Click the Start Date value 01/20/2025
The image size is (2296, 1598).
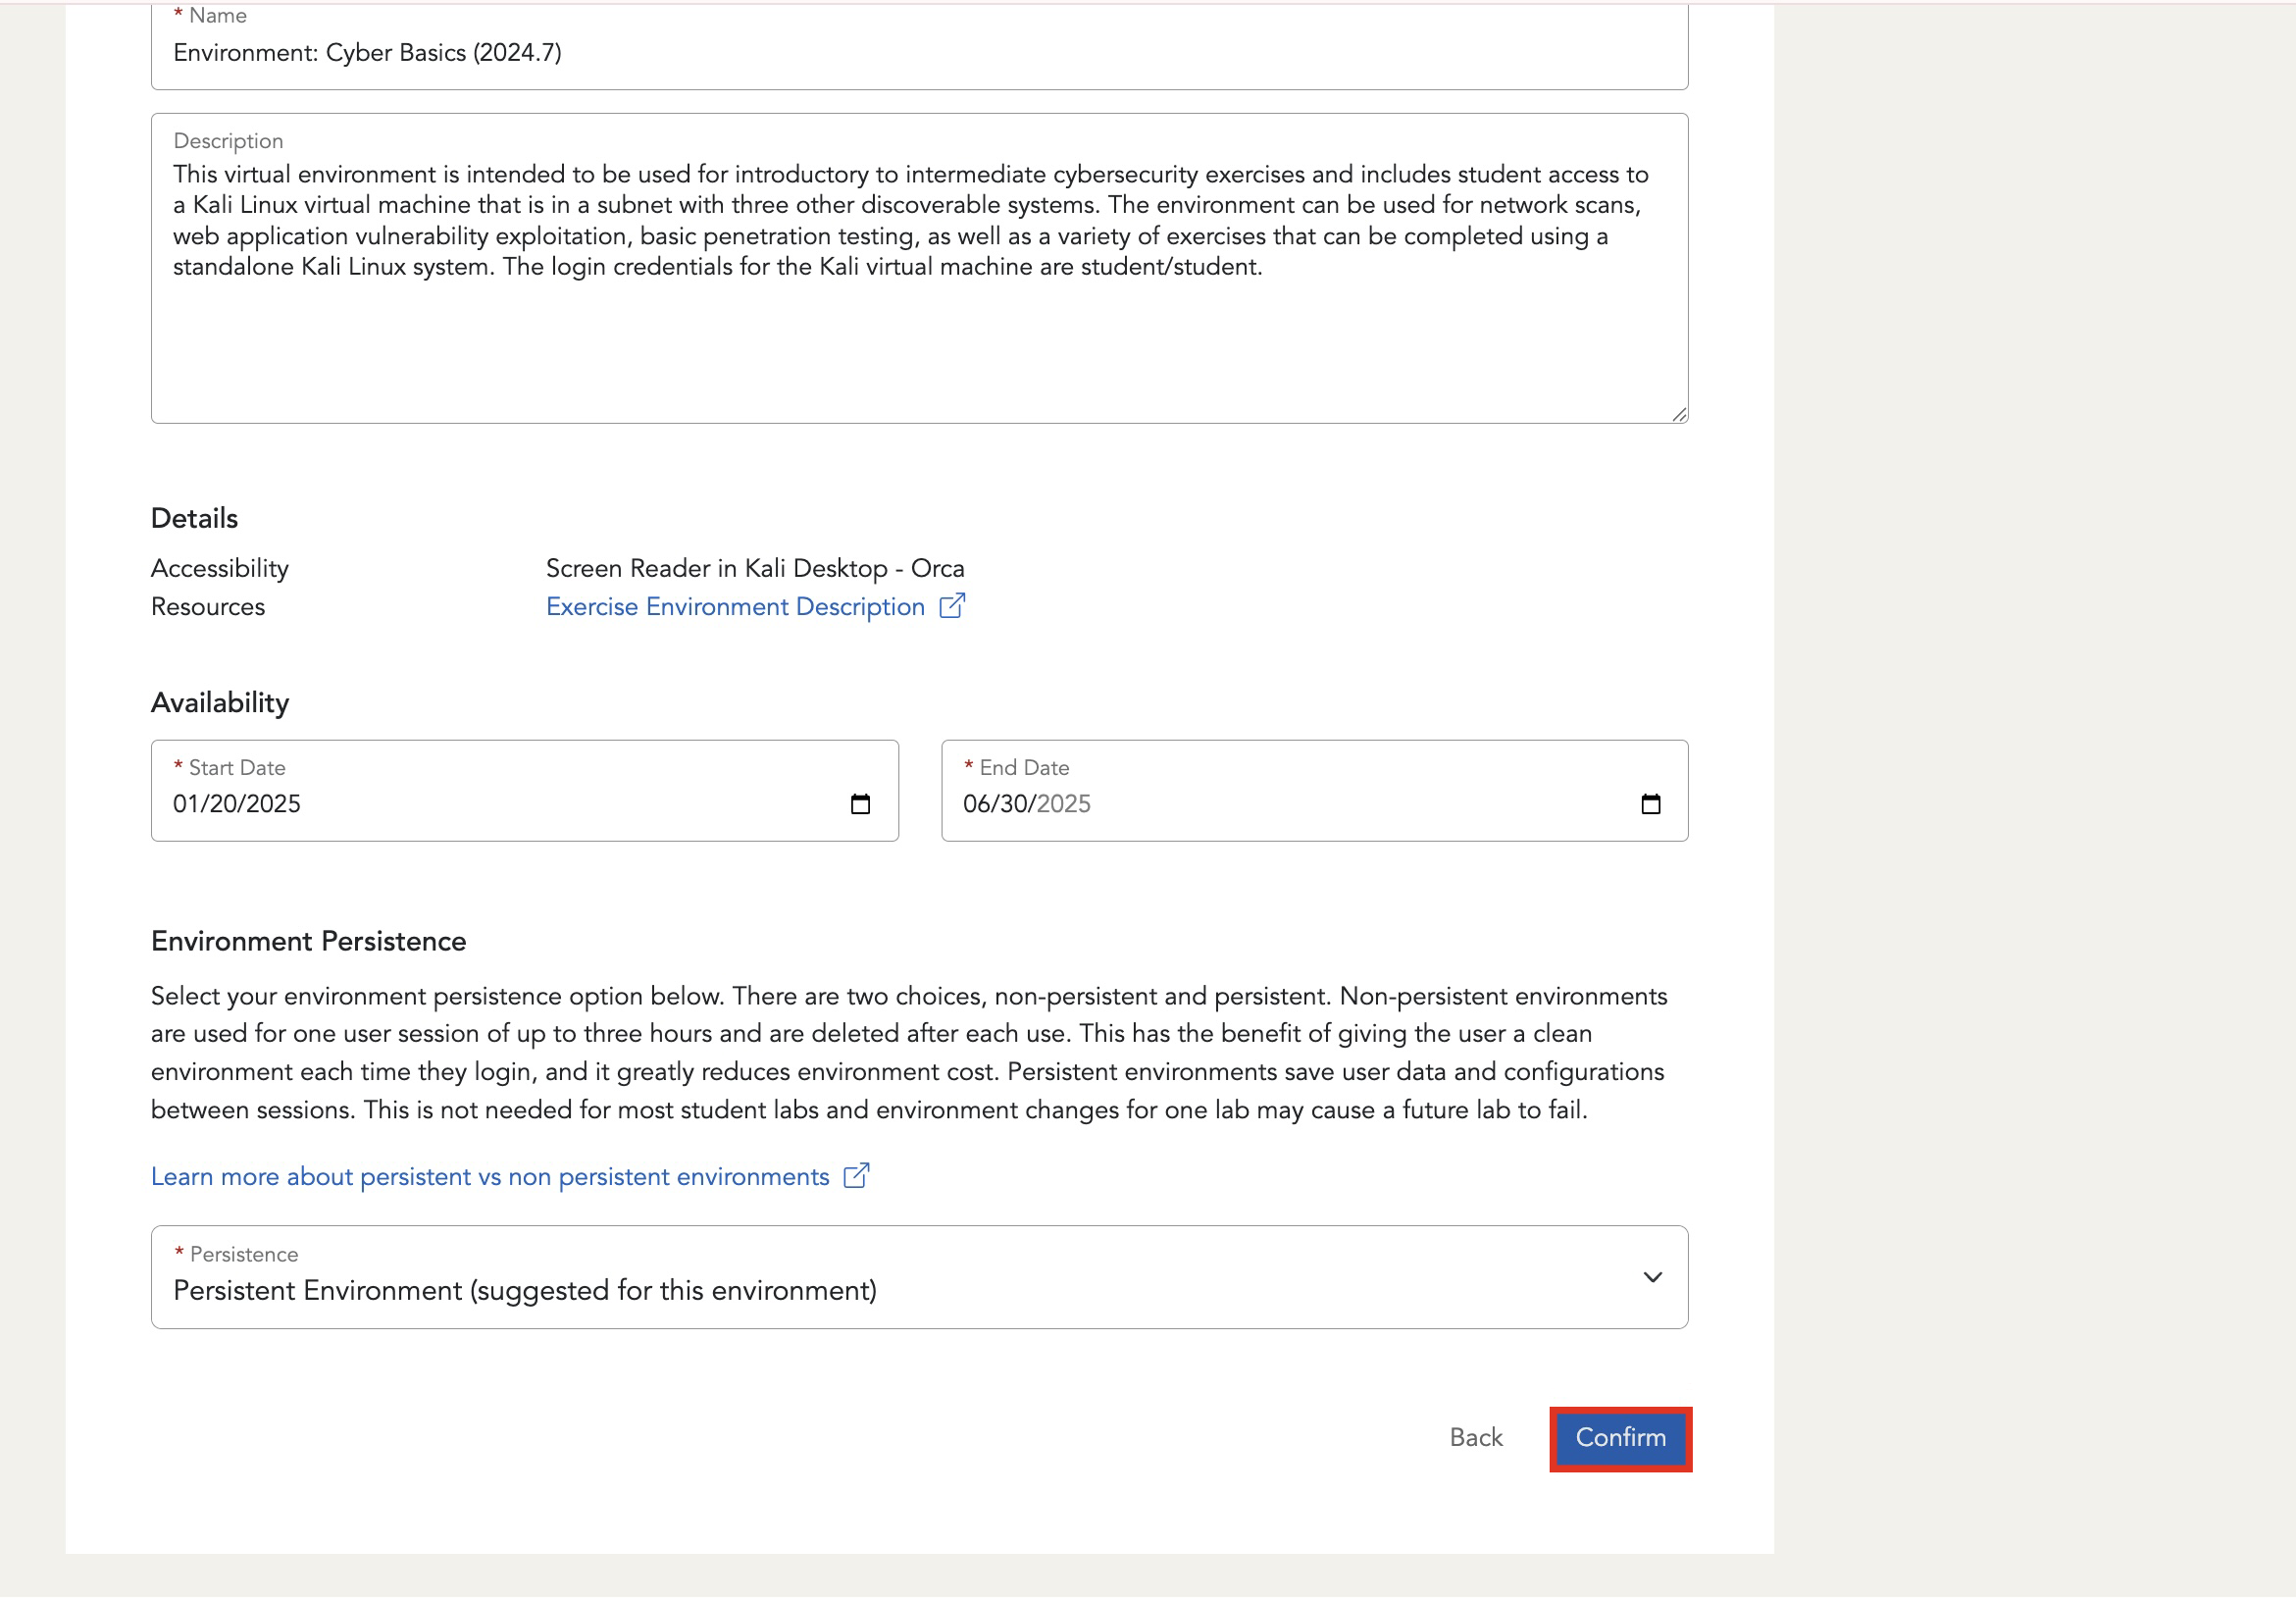(237, 804)
